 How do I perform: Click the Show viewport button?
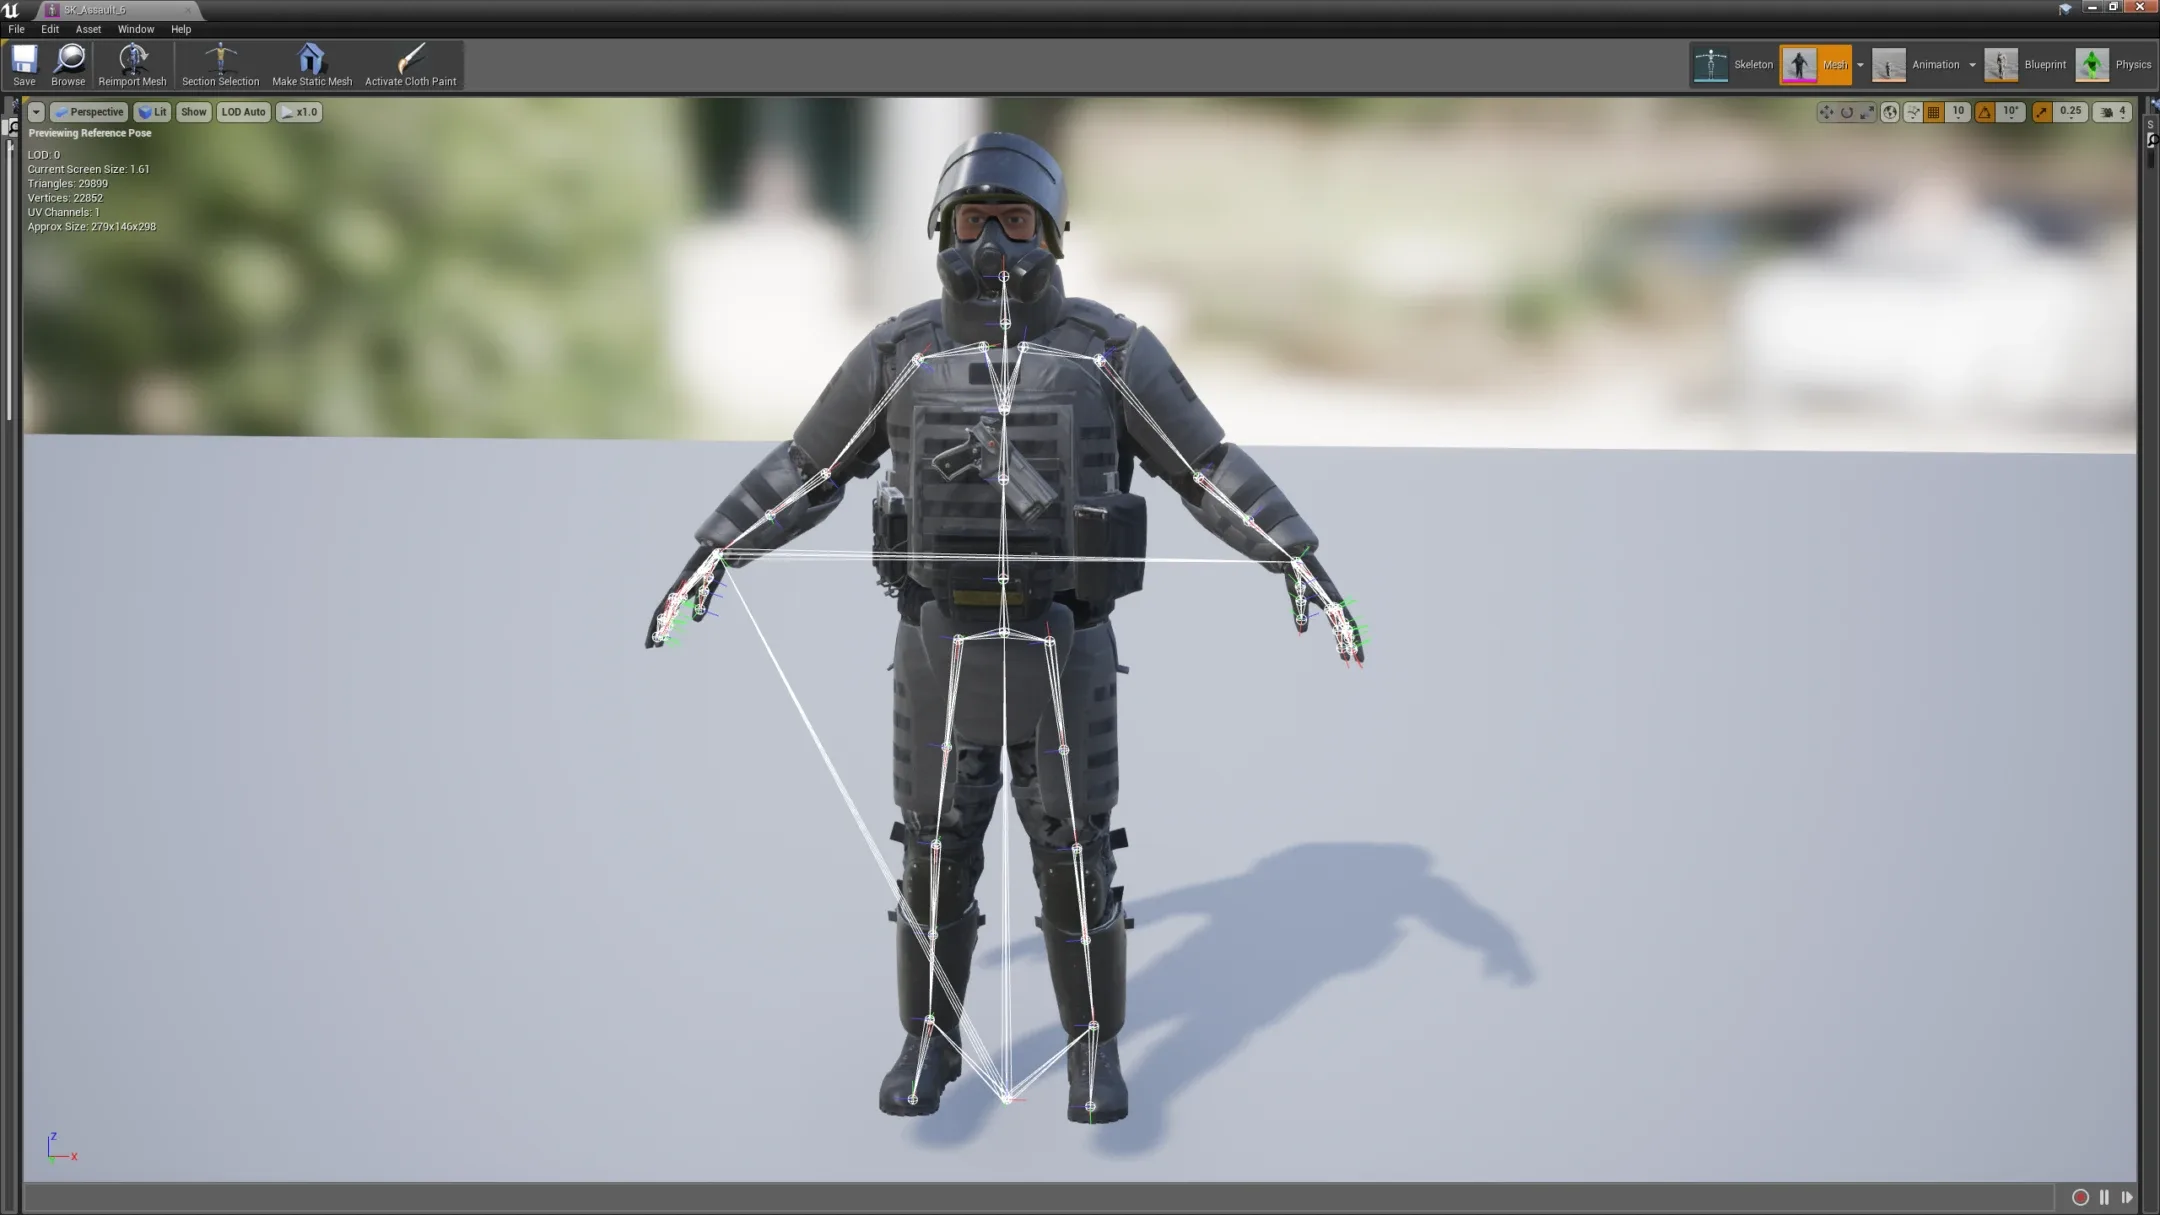pyautogui.click(x=193, y=112)
